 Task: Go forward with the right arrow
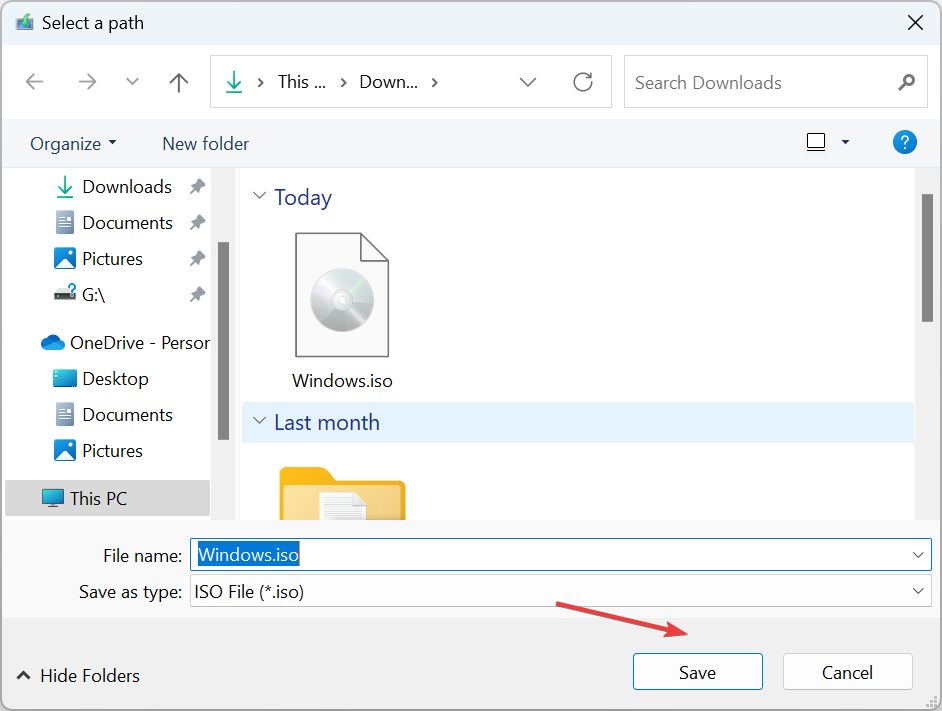pos(87,82)
